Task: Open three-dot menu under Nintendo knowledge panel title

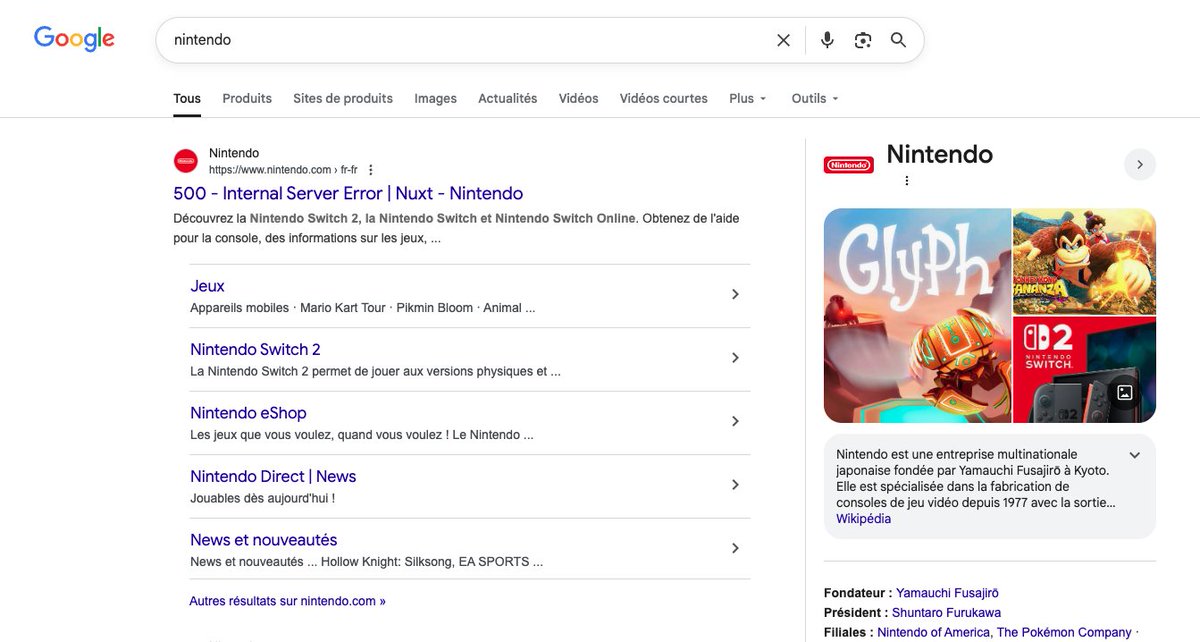Action: (x=907, y=181)
